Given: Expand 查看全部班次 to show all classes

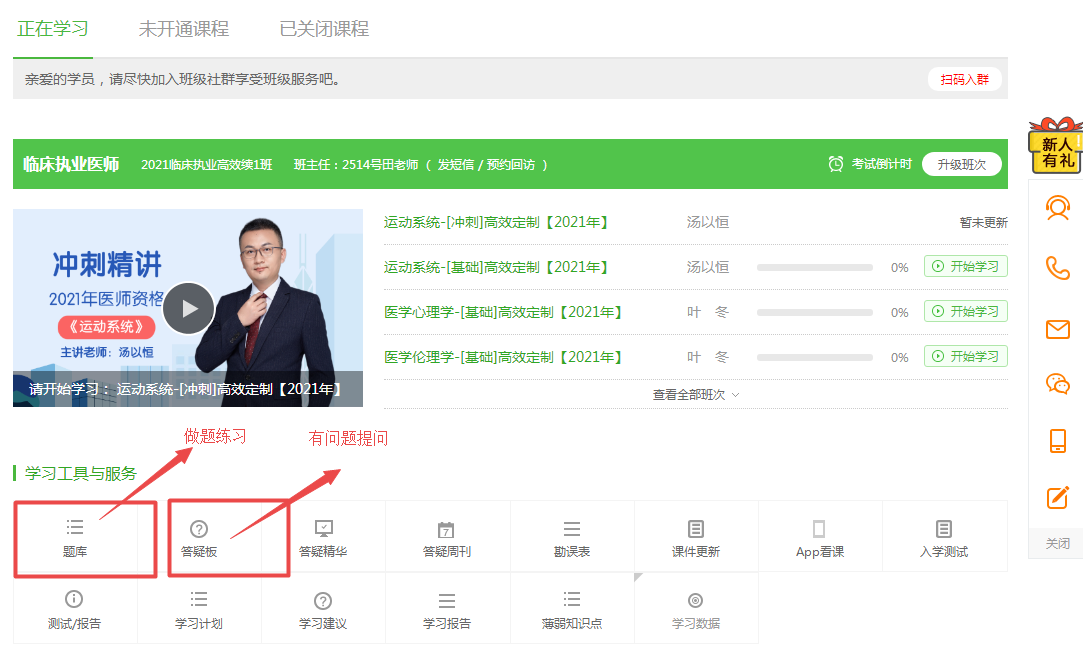Looking at the screenshot, I should click(x=694, y=394).
